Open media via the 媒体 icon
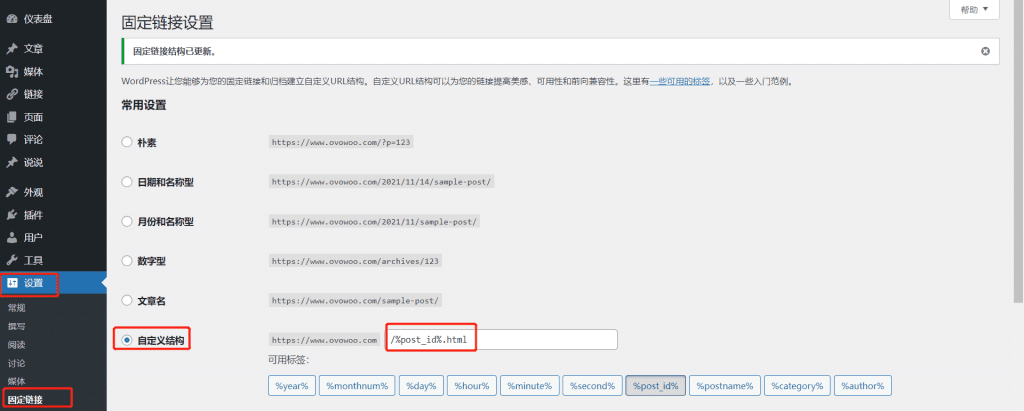This screenshot has width=1024, height=411. pyautogui.click(x=11, y=72)
